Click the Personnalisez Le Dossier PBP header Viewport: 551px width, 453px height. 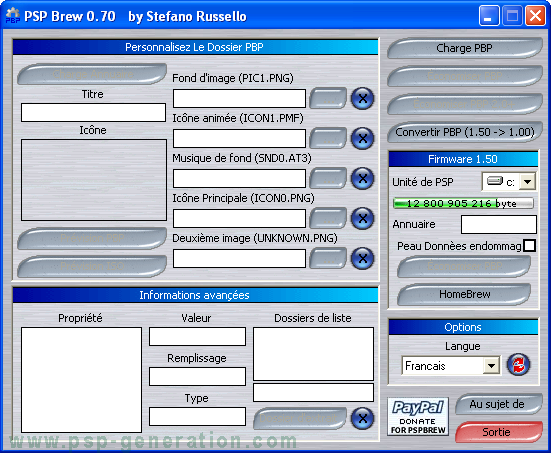[195, 47]
